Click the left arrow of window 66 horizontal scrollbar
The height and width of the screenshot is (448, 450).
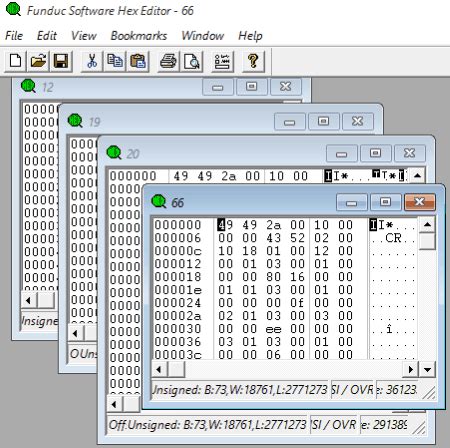pyautogui.click(x=159, y=369)
